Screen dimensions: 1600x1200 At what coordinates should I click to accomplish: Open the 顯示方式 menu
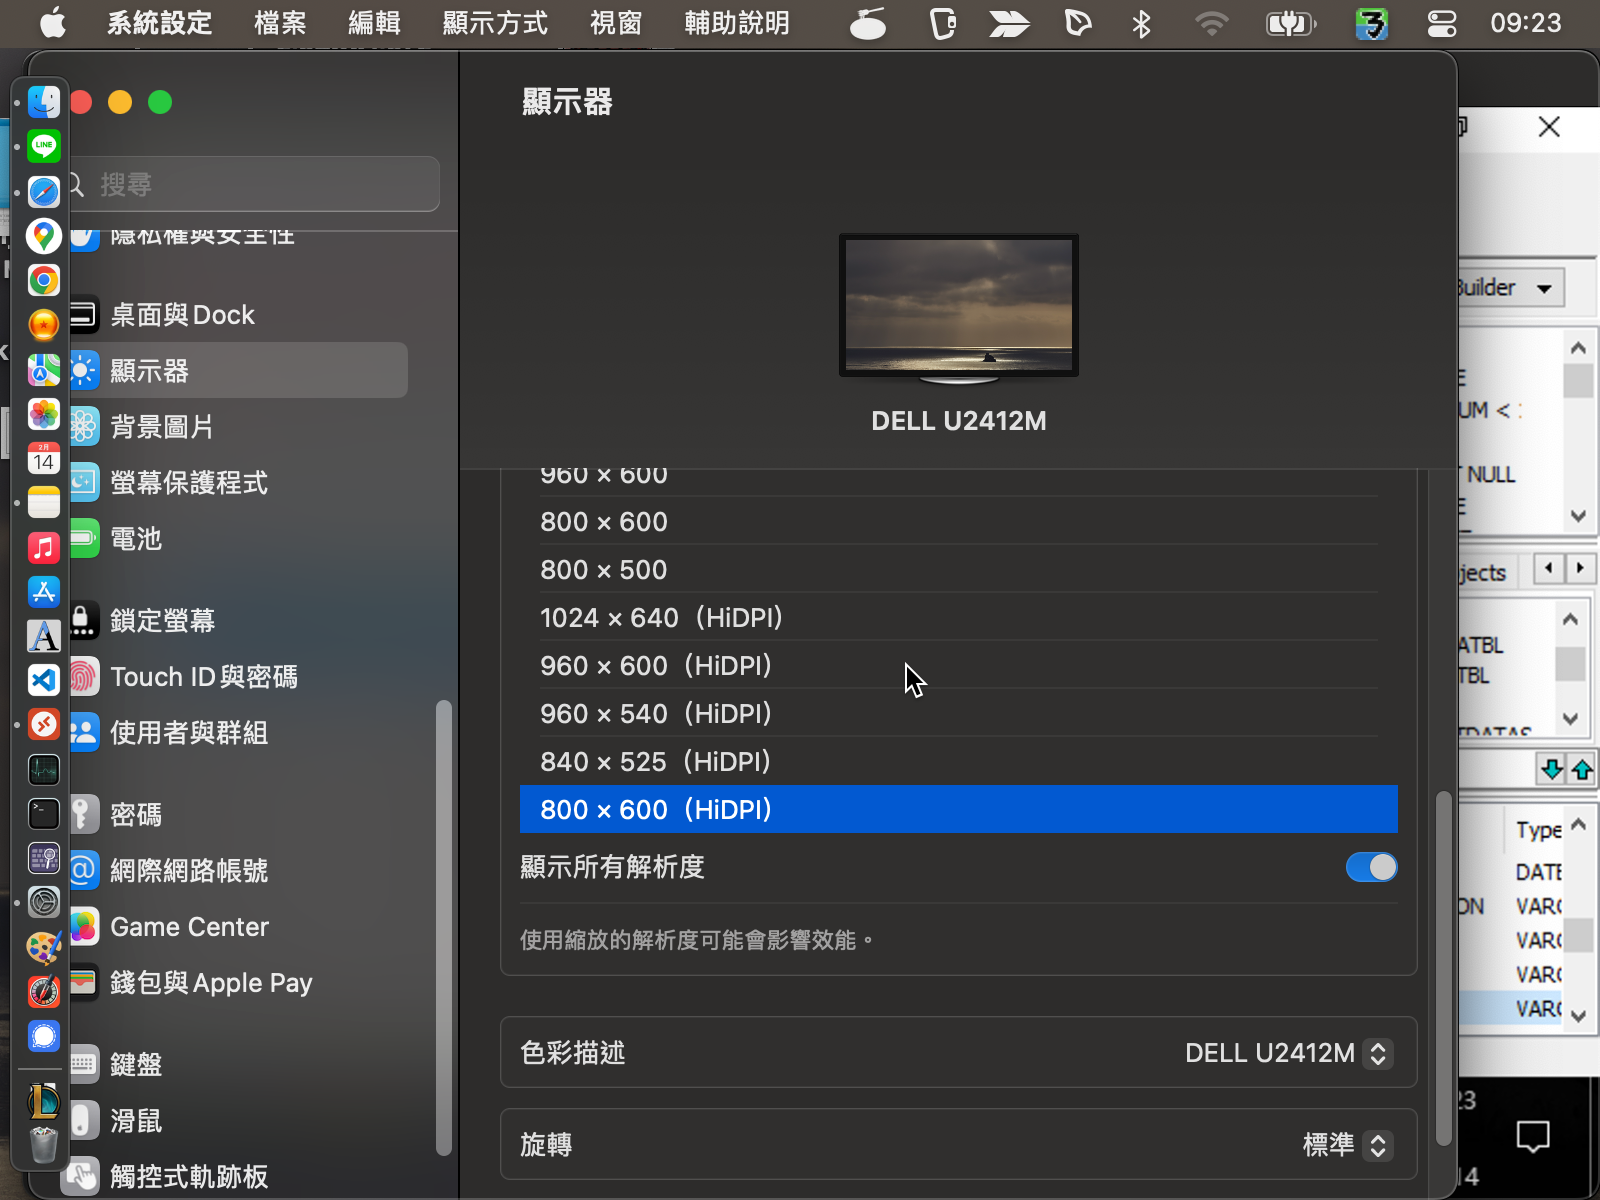495,23
